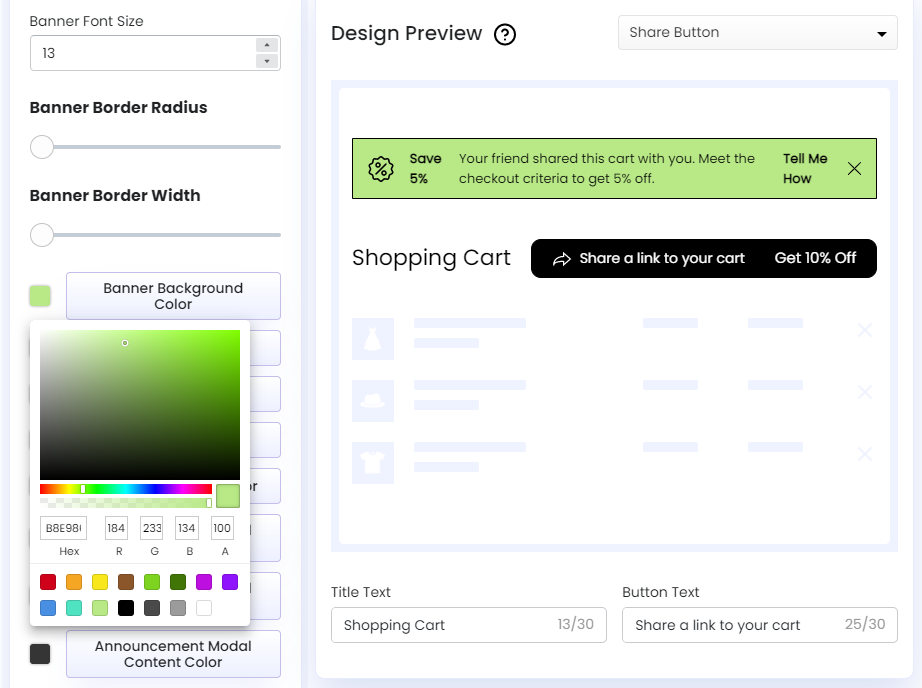Click the Announcement Modal Content Color button
The width and height of the screenshot is (922, 688).
tap(172, 653)
